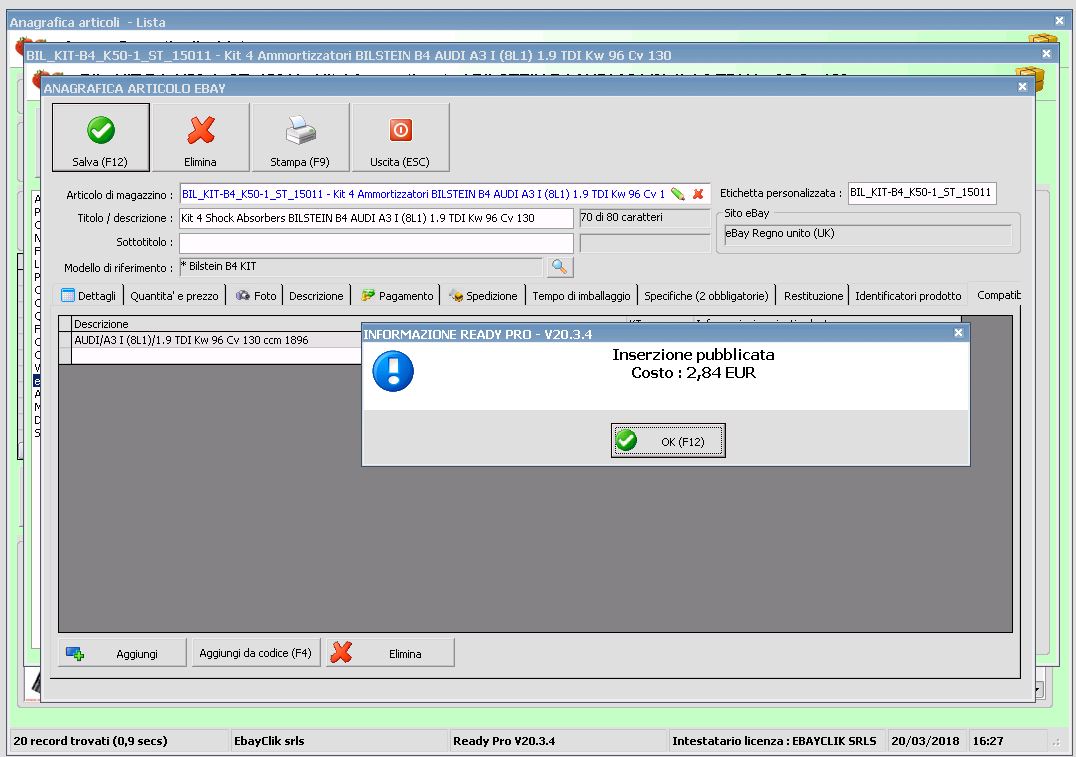The width and height of the screenshot is (1076, 757).
Task: Click the bottom Elimina button with red X
Action: (x=390, y=653)
